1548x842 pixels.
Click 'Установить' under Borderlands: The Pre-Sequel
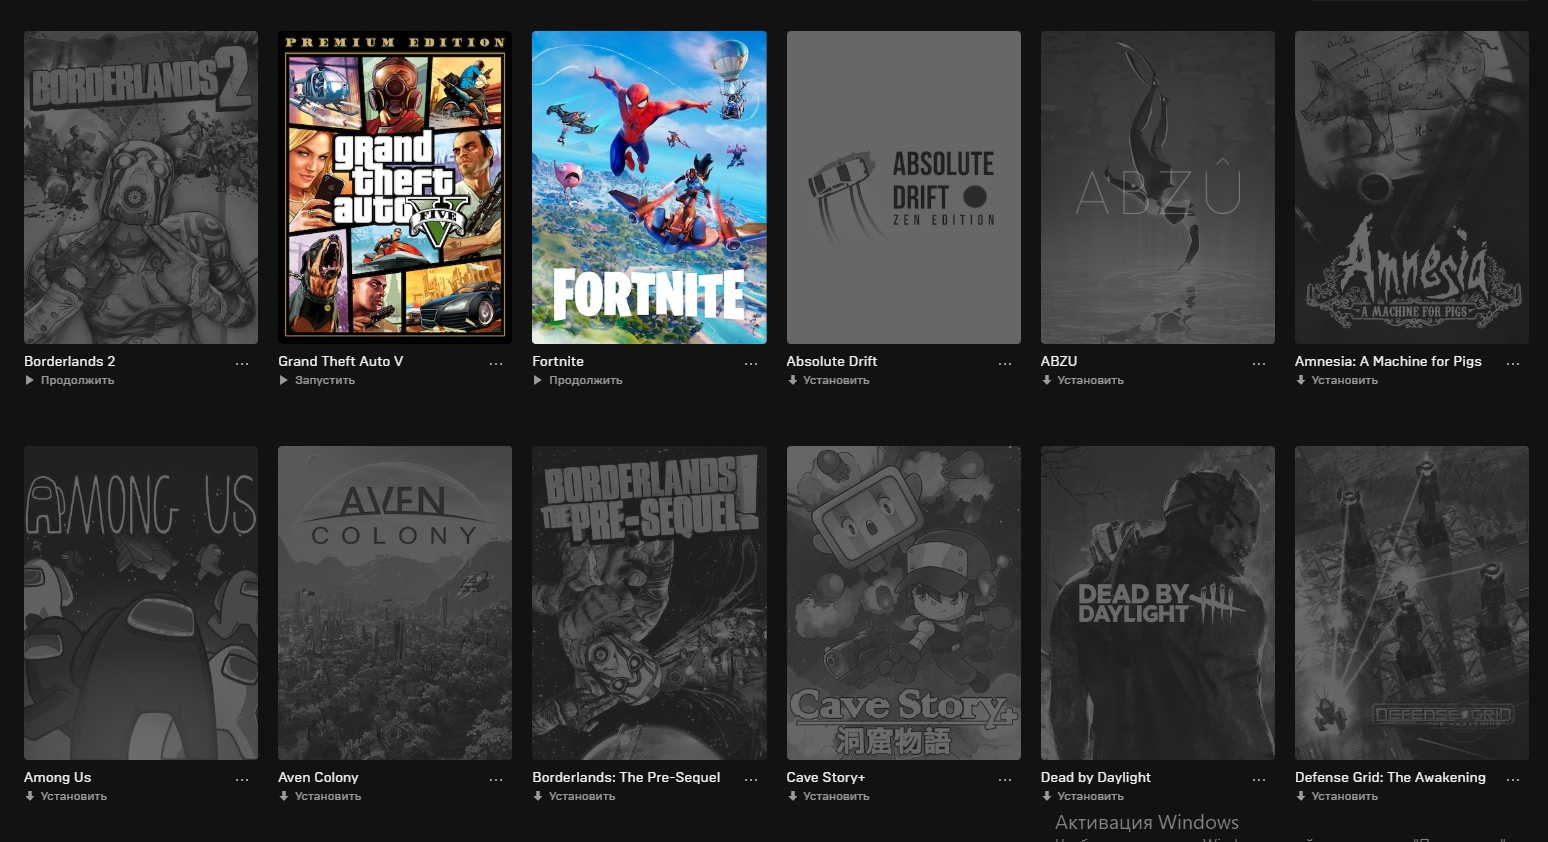574,797
